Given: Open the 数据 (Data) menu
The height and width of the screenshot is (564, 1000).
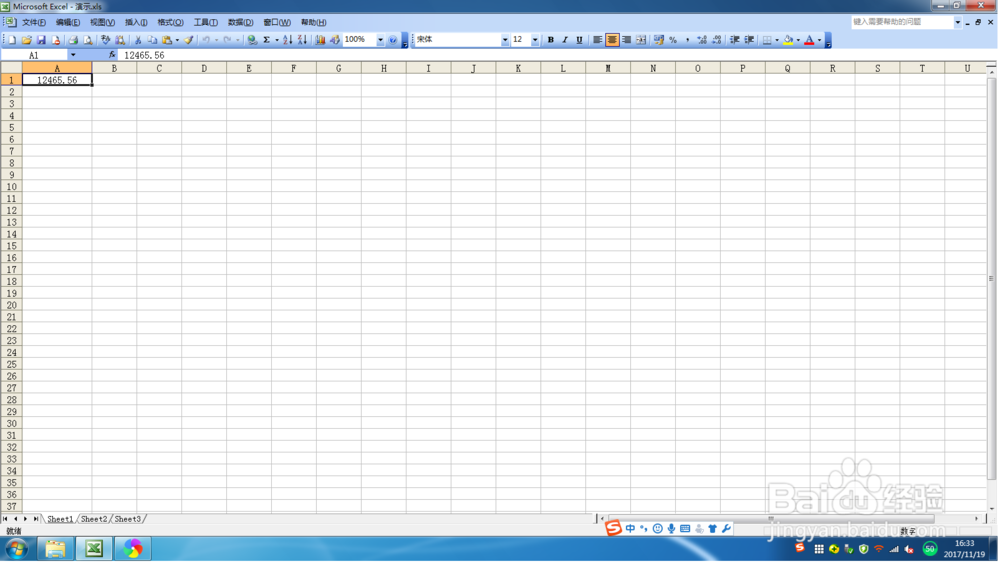Looking at the screenshot, I should click(240, 22).
